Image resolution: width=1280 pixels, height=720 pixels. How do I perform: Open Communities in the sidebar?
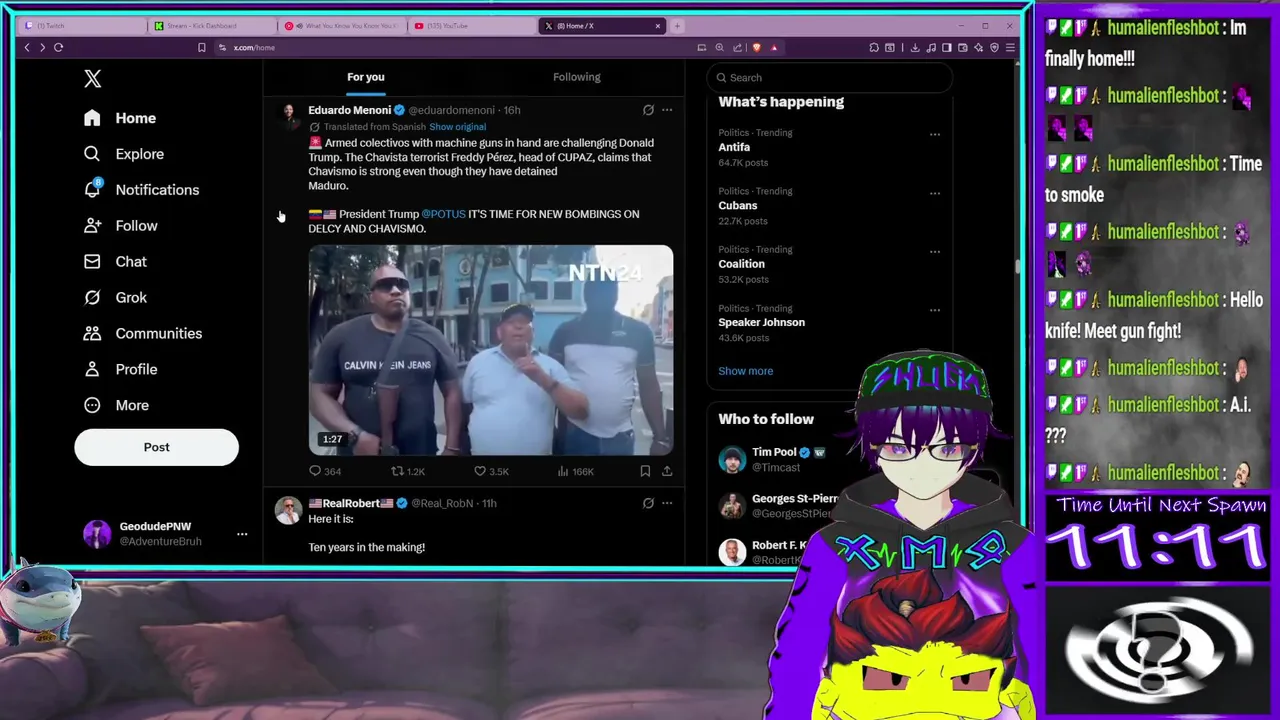143,334
